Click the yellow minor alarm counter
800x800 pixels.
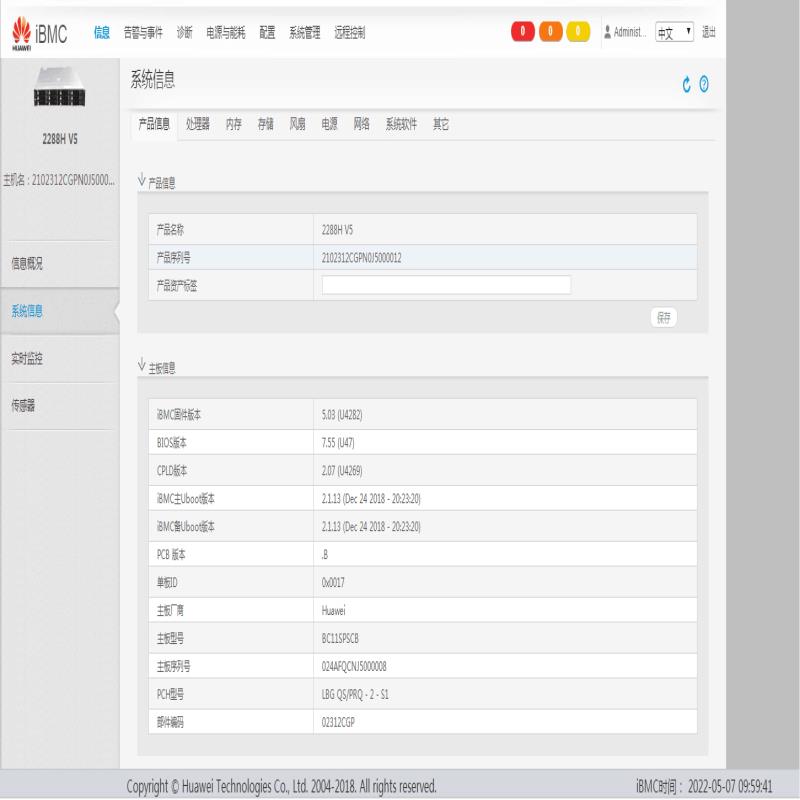tap(578, 32)
